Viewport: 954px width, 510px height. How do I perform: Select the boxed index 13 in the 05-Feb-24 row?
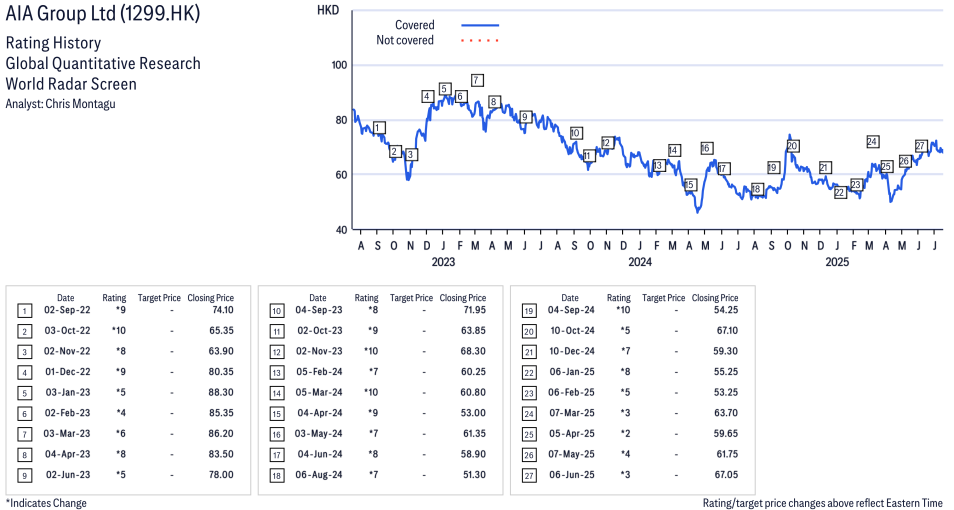point(277,372)
